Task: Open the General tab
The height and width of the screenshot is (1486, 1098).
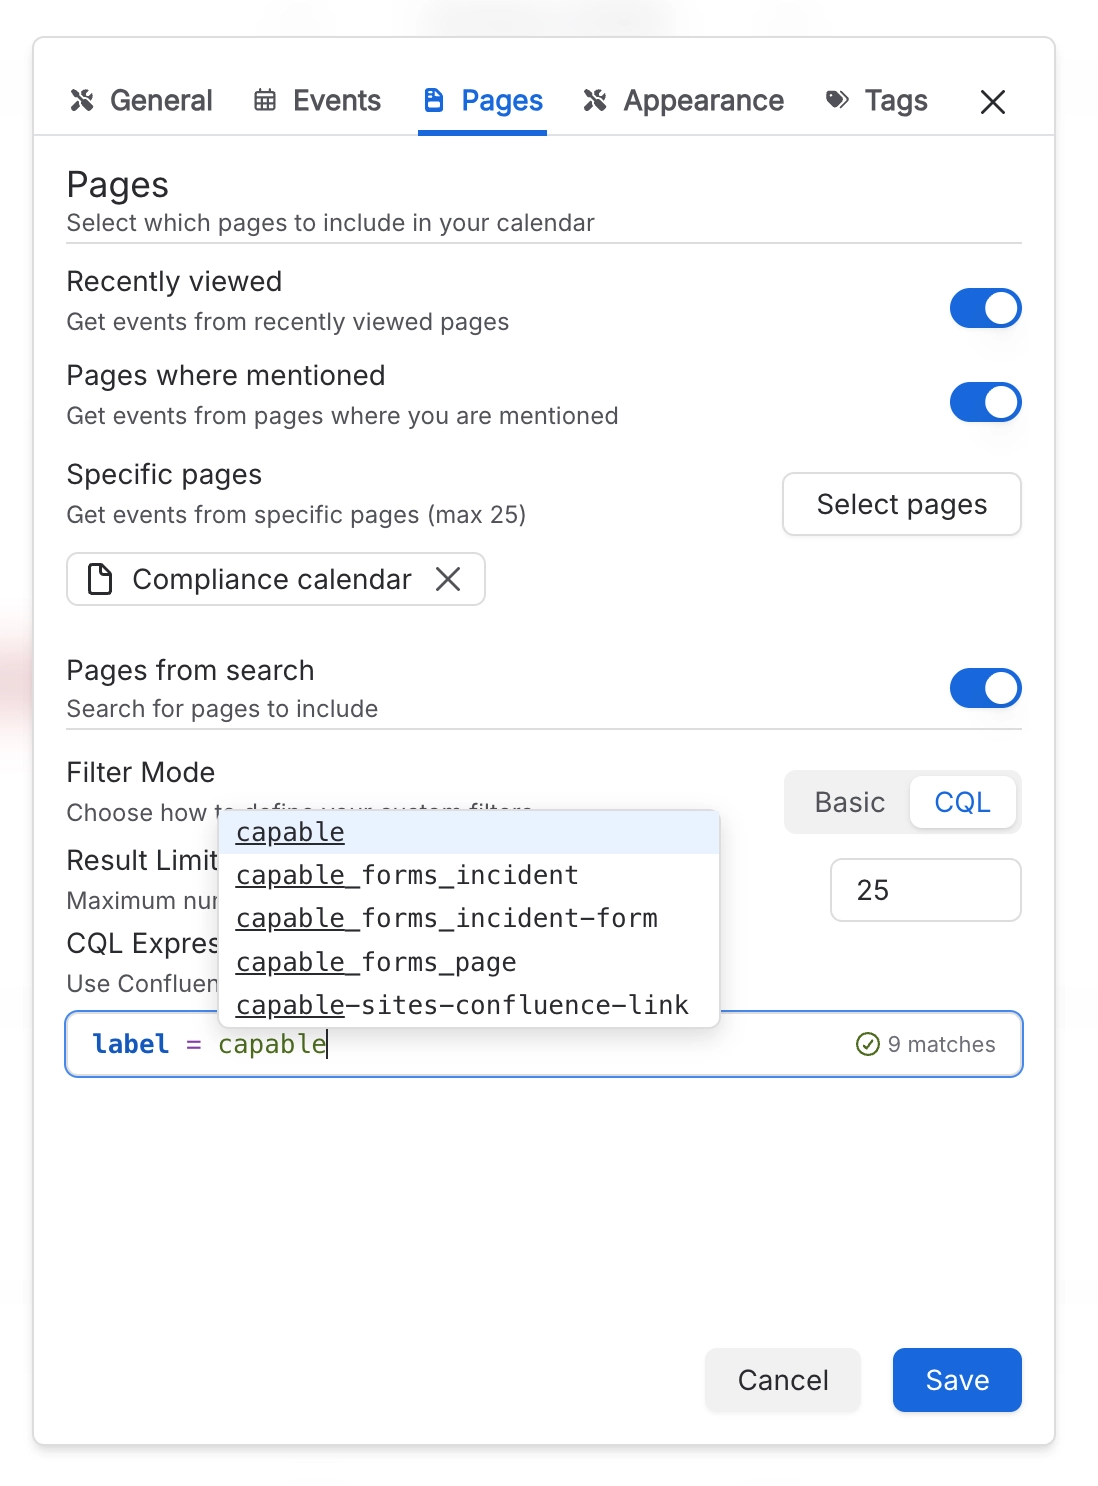Action: click(x=141, y=100)
